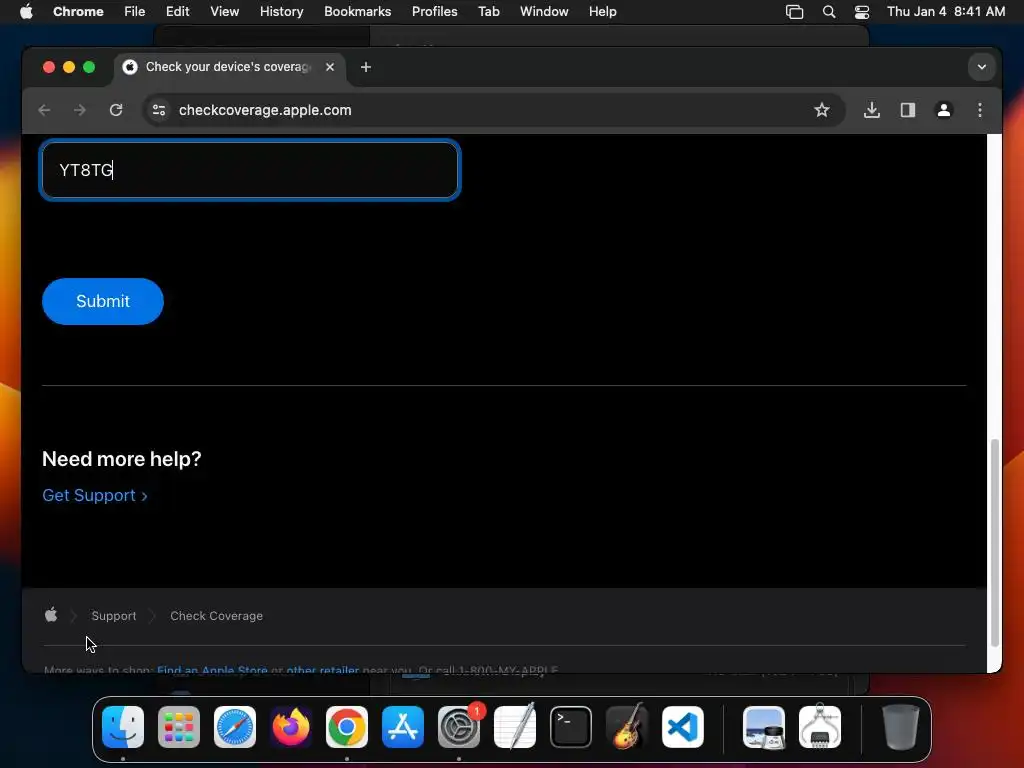Open Stage Manager menu bar icon
Viewport: 1024px width, 768px height.
794,12
